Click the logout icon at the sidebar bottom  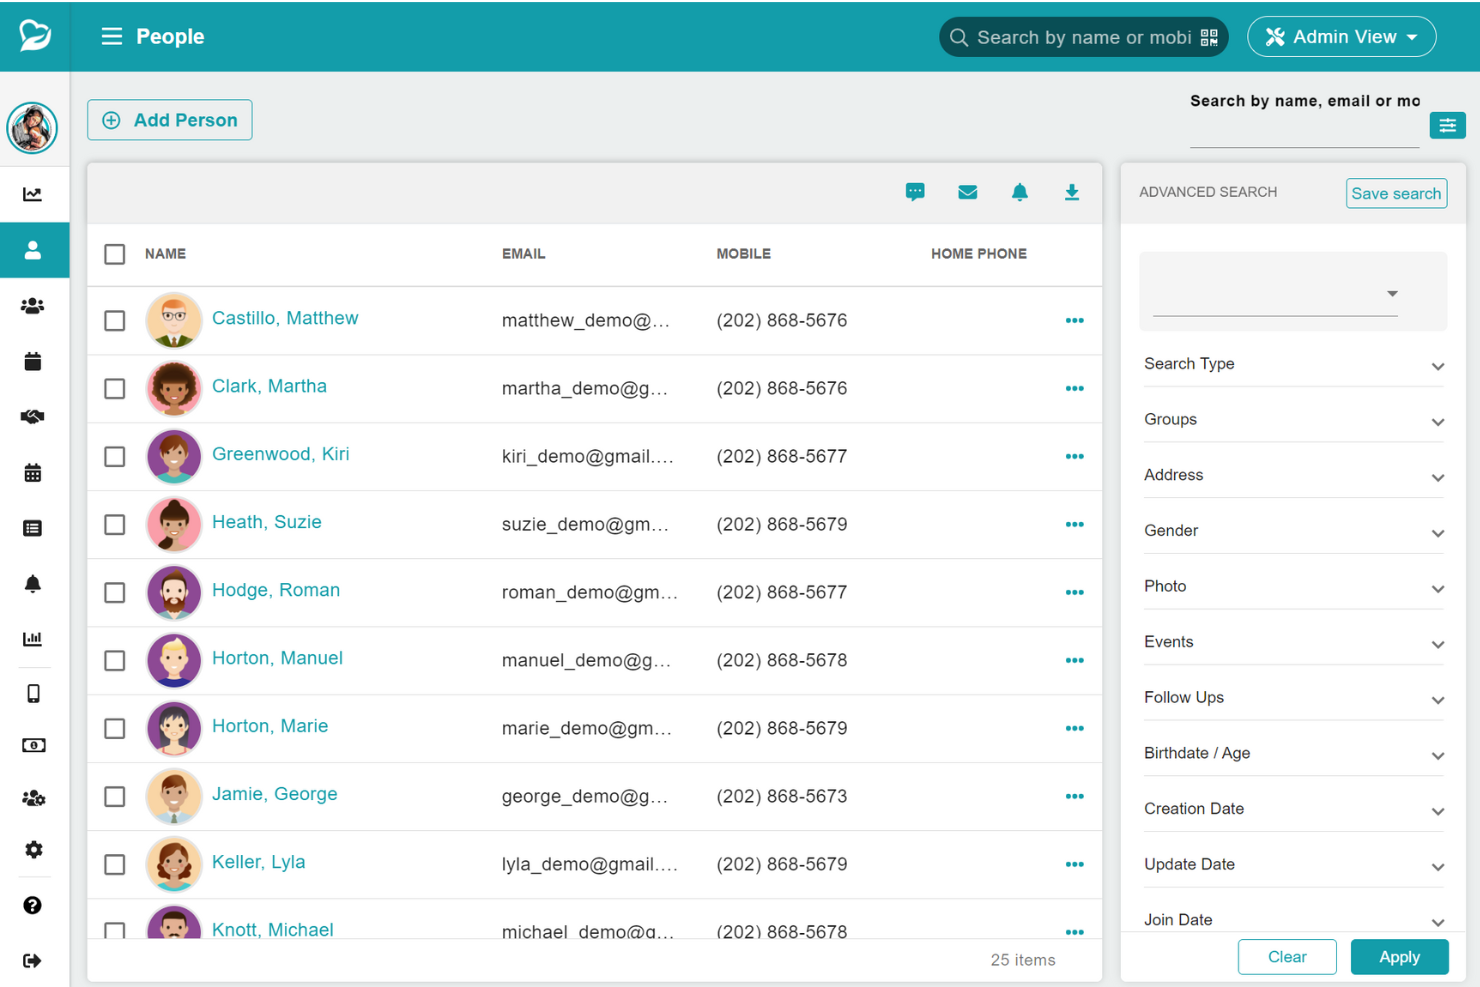(33, 960)
